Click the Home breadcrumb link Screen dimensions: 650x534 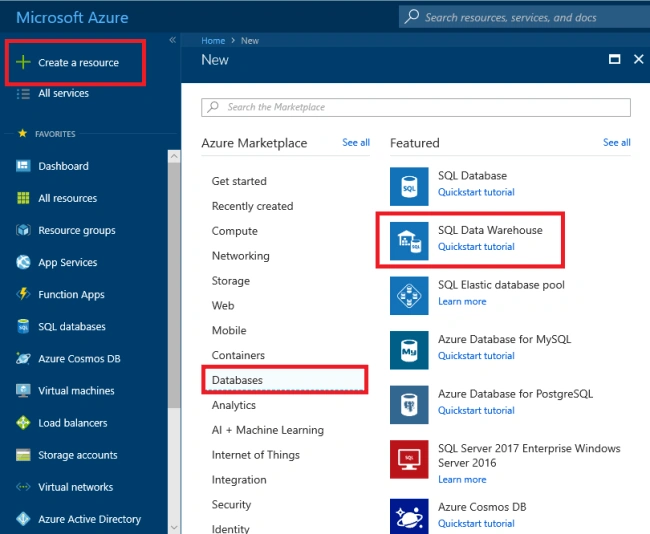[x=213, y=41]
